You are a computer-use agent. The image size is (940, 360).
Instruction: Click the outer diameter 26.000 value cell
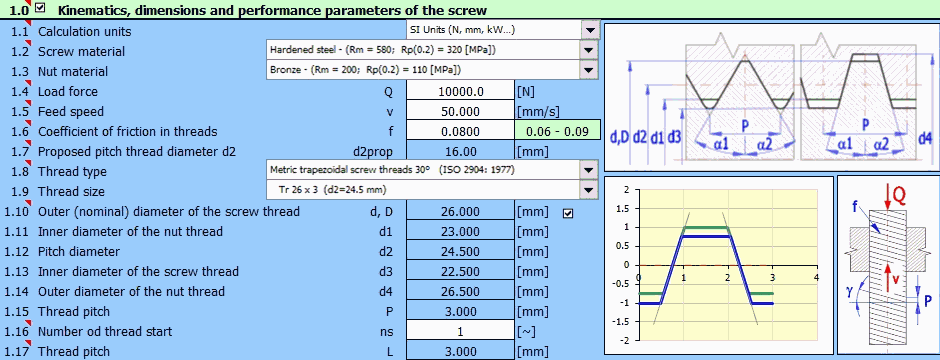pyautogui.click(x=460, y=211)
